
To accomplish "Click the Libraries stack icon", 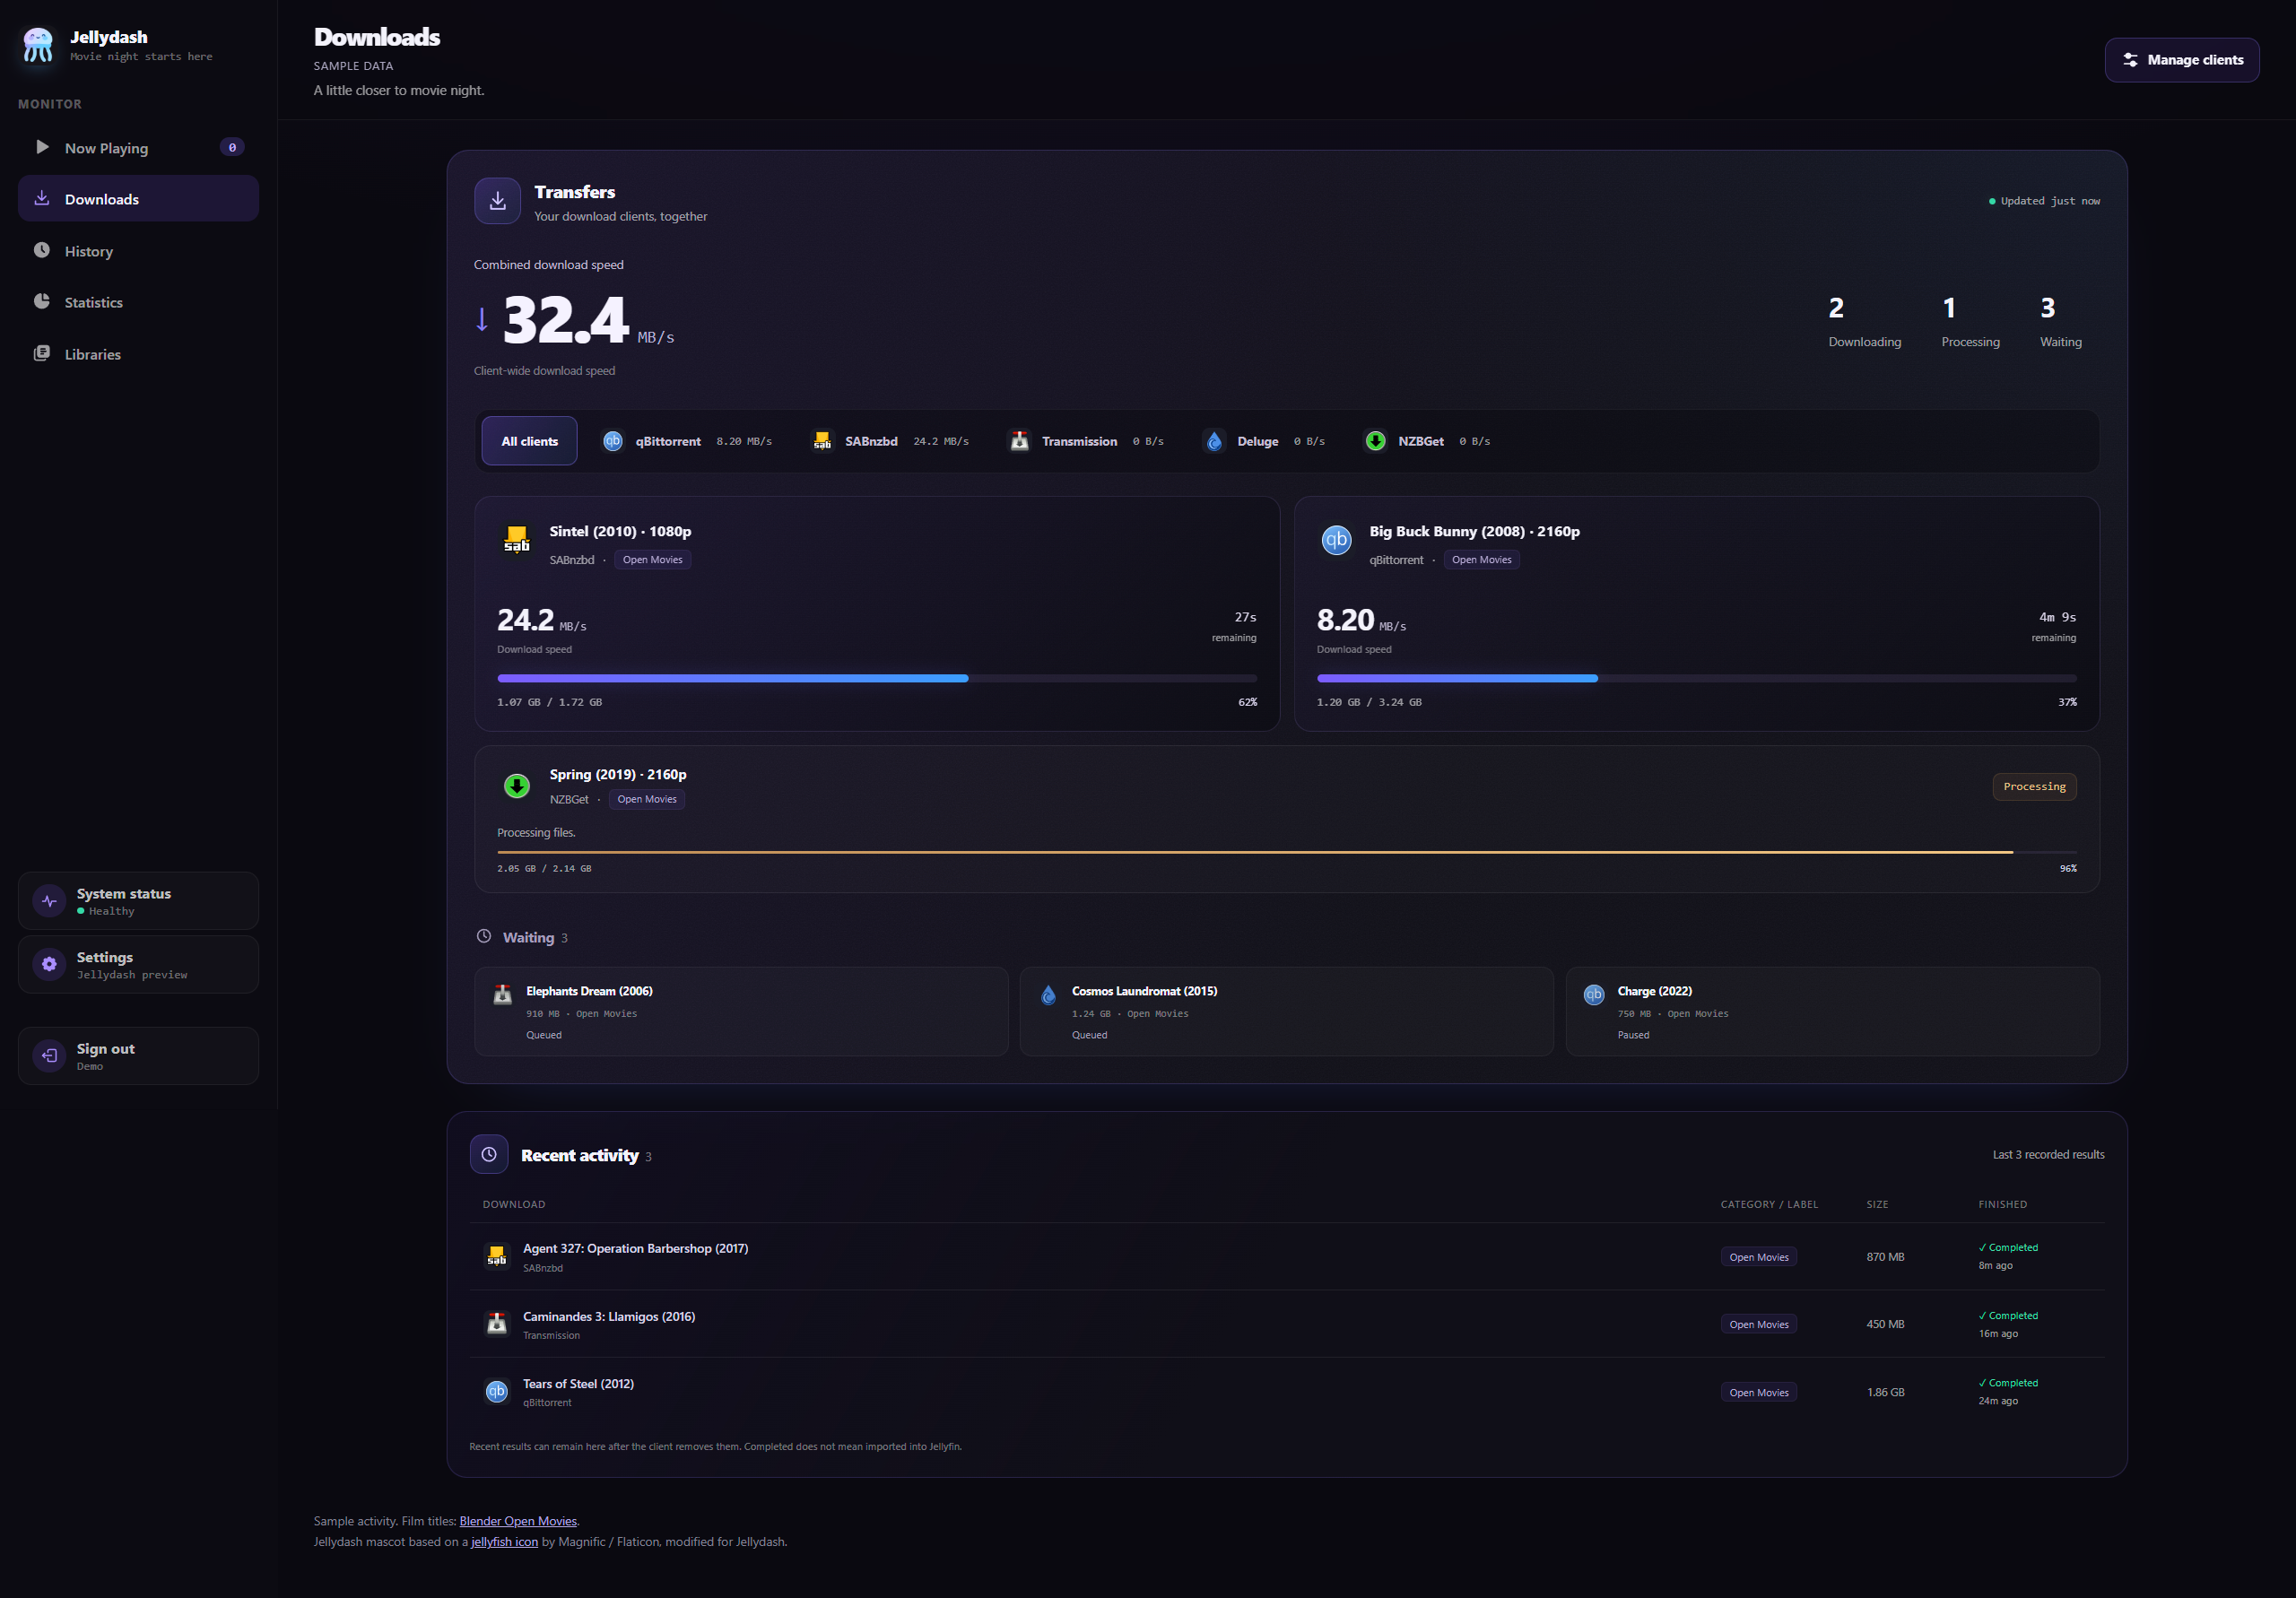I will (x=42, y=353).
